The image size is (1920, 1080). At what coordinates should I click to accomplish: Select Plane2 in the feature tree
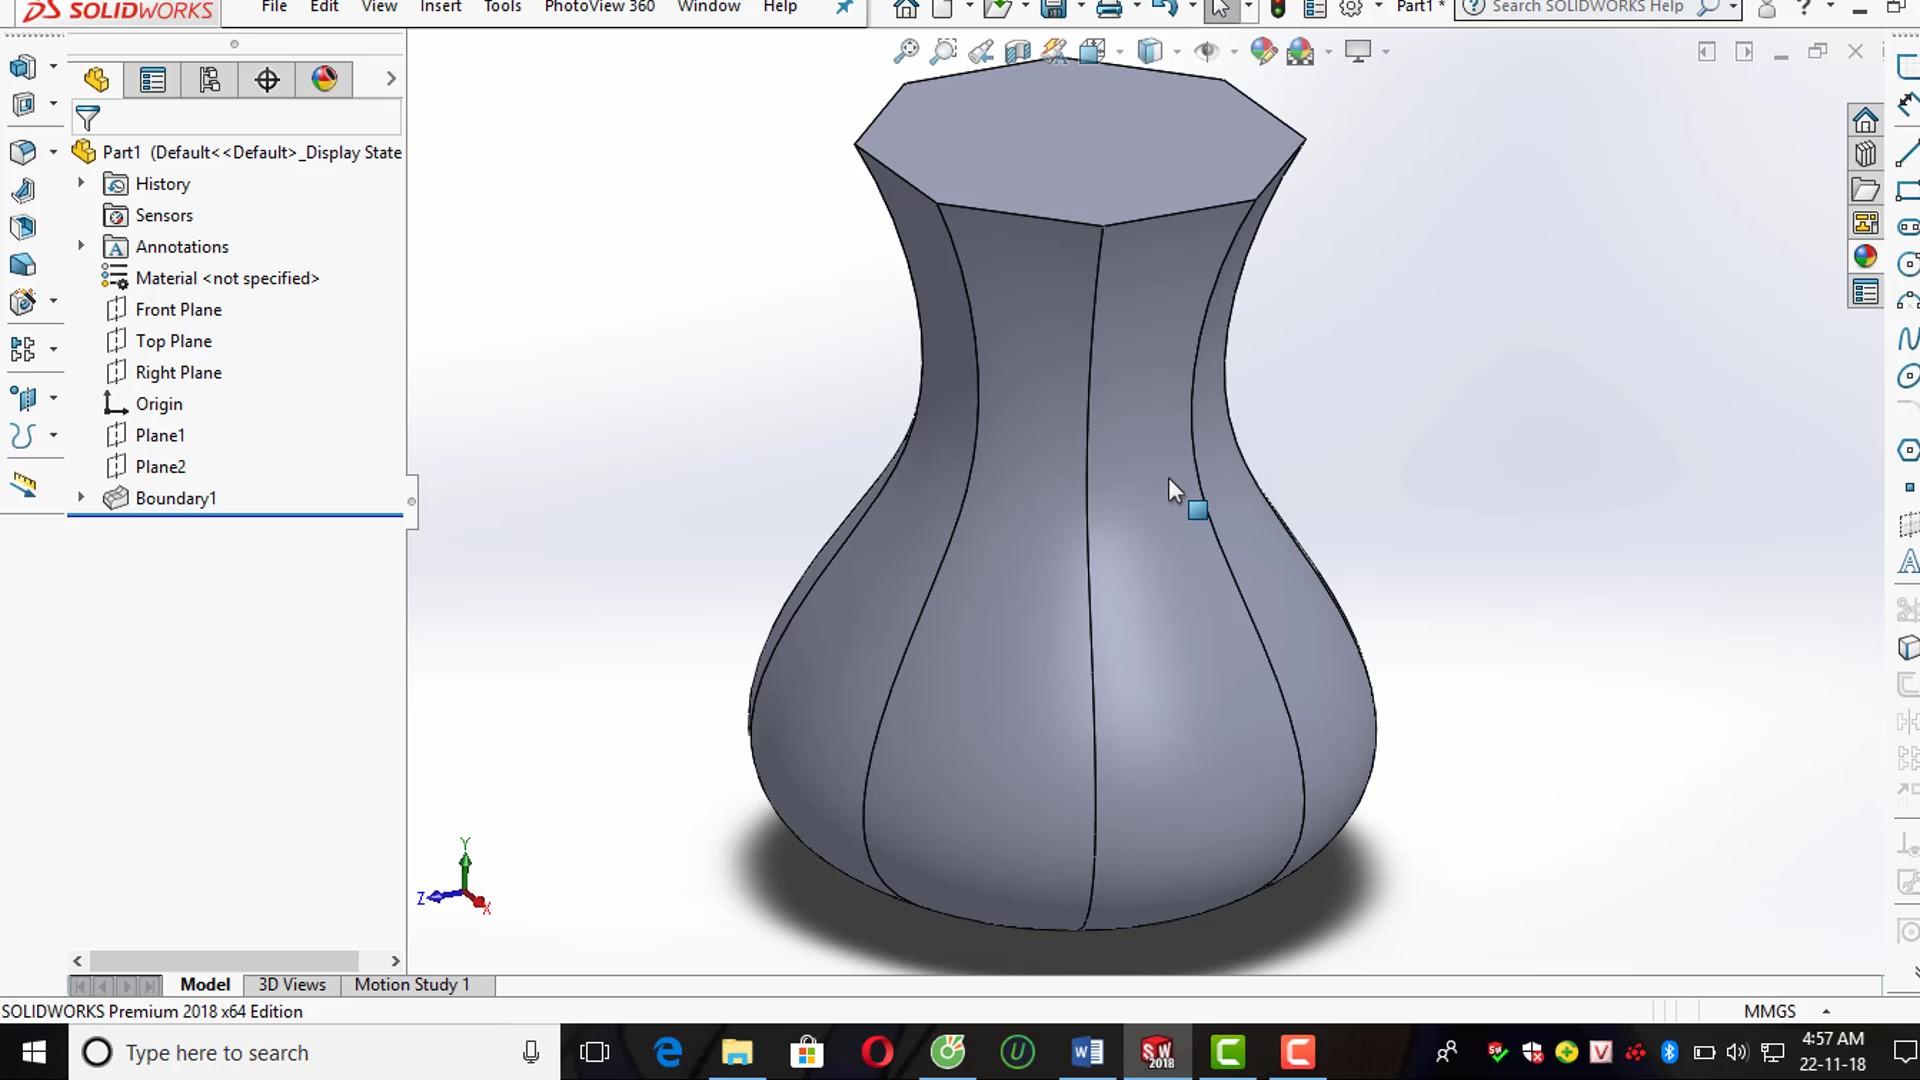point(160,467)
